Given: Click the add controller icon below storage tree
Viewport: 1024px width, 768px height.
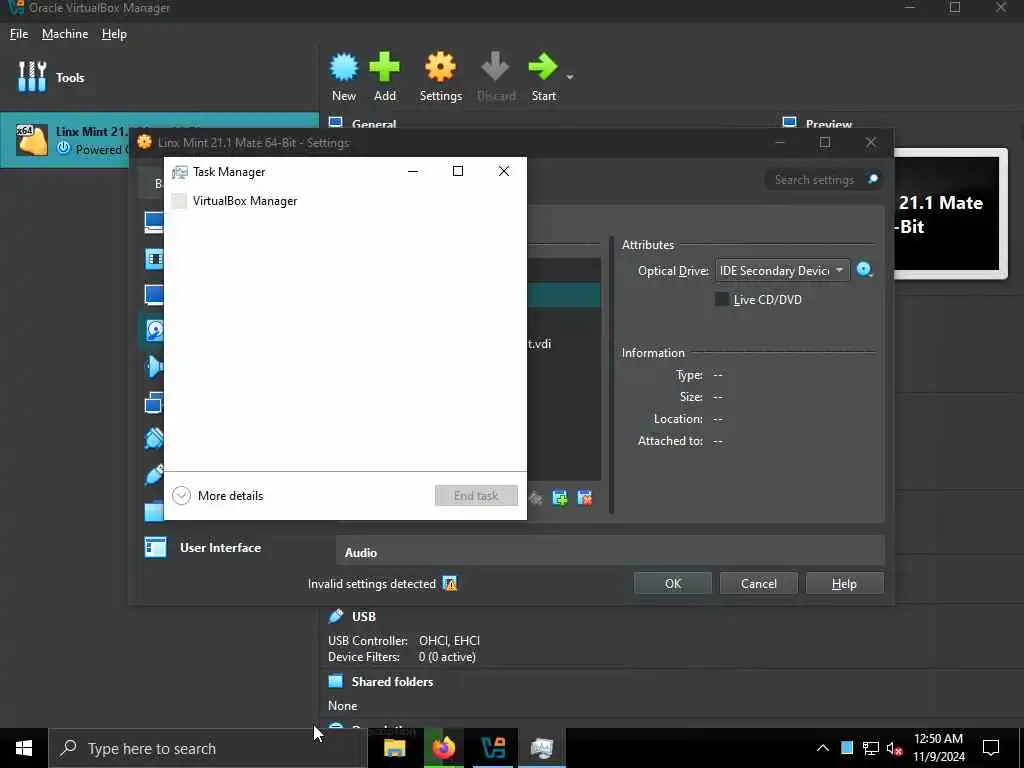Looking at the screenshot, I should tap(560, 498).
